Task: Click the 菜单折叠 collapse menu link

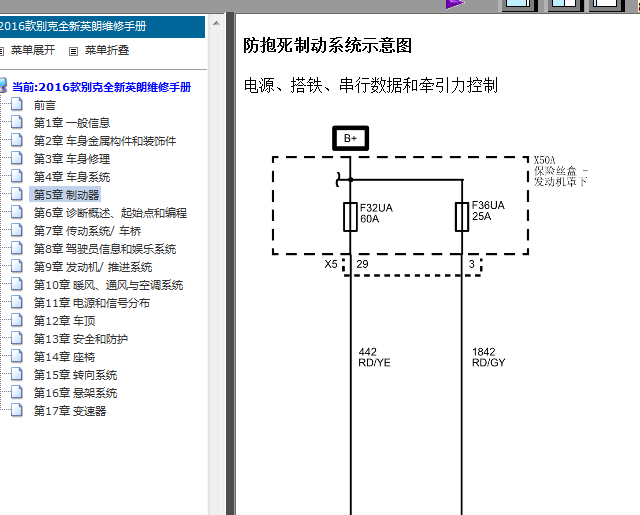Action: click(x=107, y=50)
